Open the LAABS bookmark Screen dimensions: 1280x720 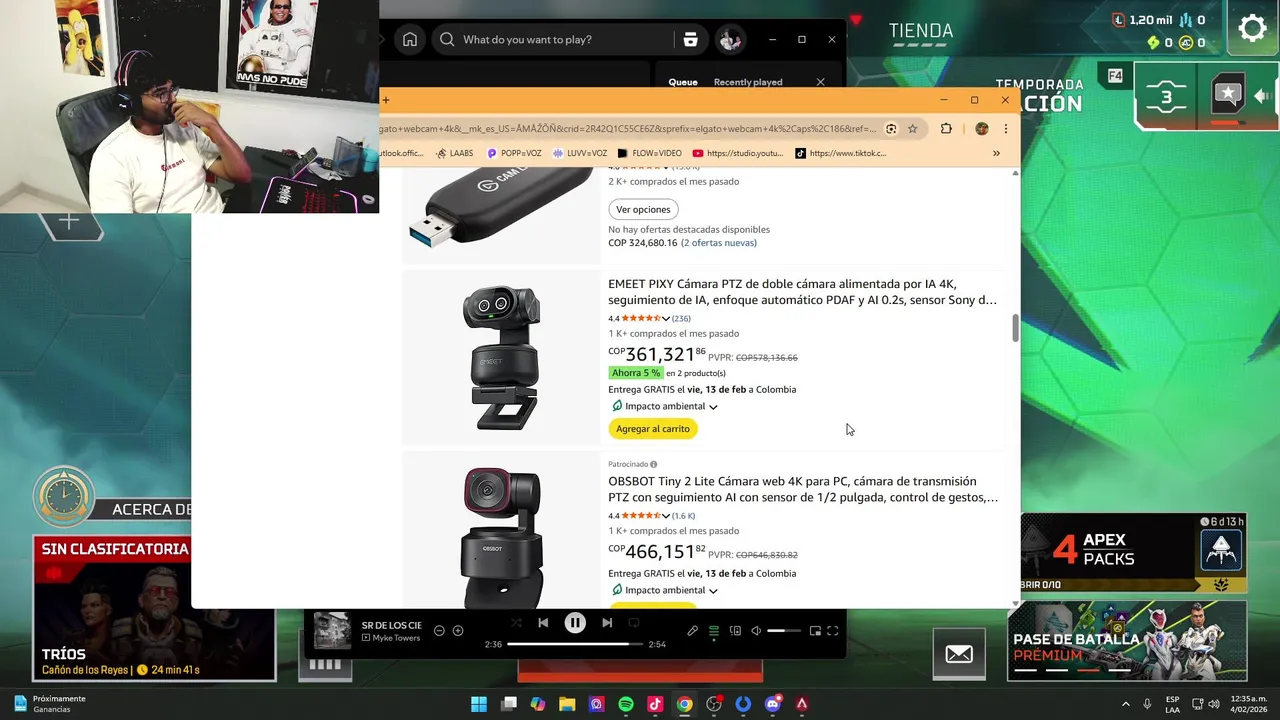454,153
